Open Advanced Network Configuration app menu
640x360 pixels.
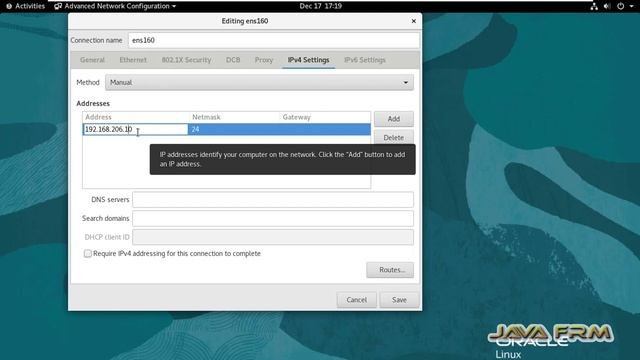(x=115, y=6)
